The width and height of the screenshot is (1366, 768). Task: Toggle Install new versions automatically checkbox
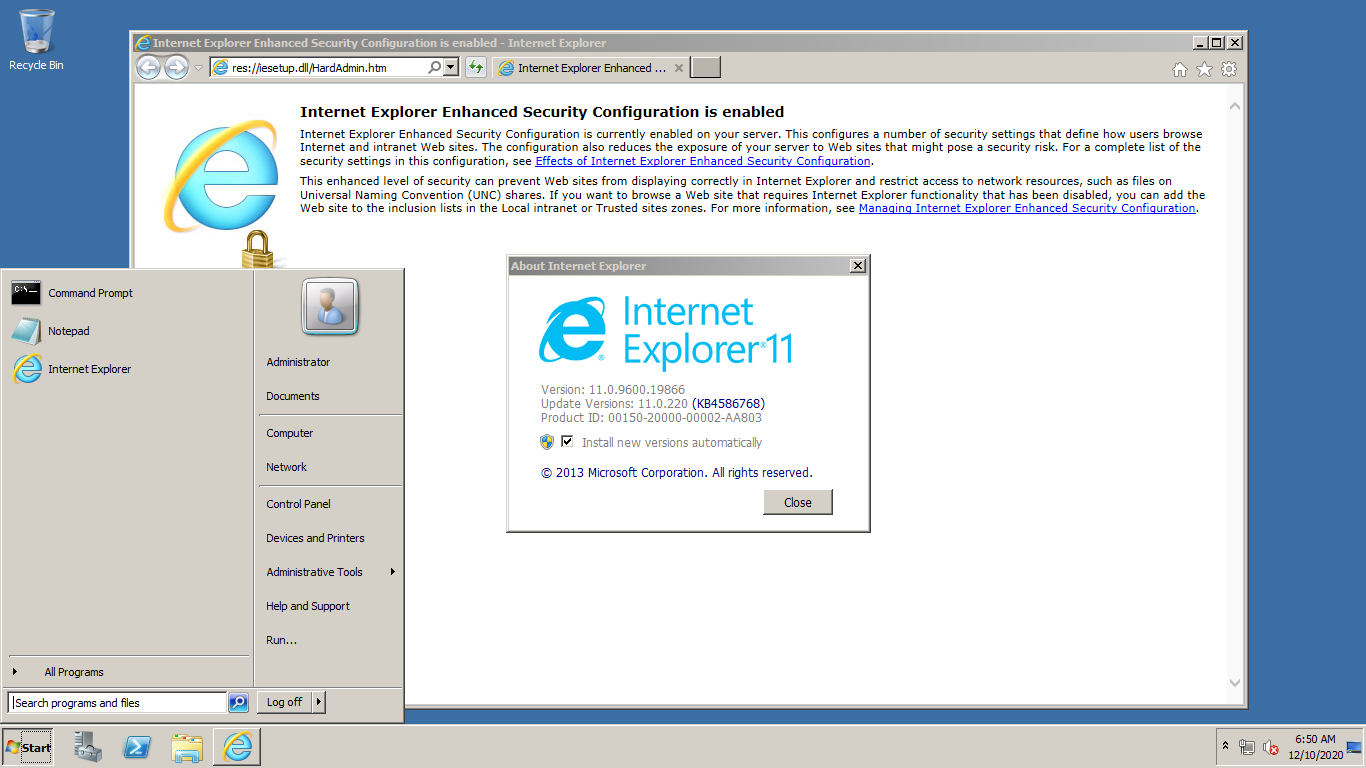tap(567, 442)
